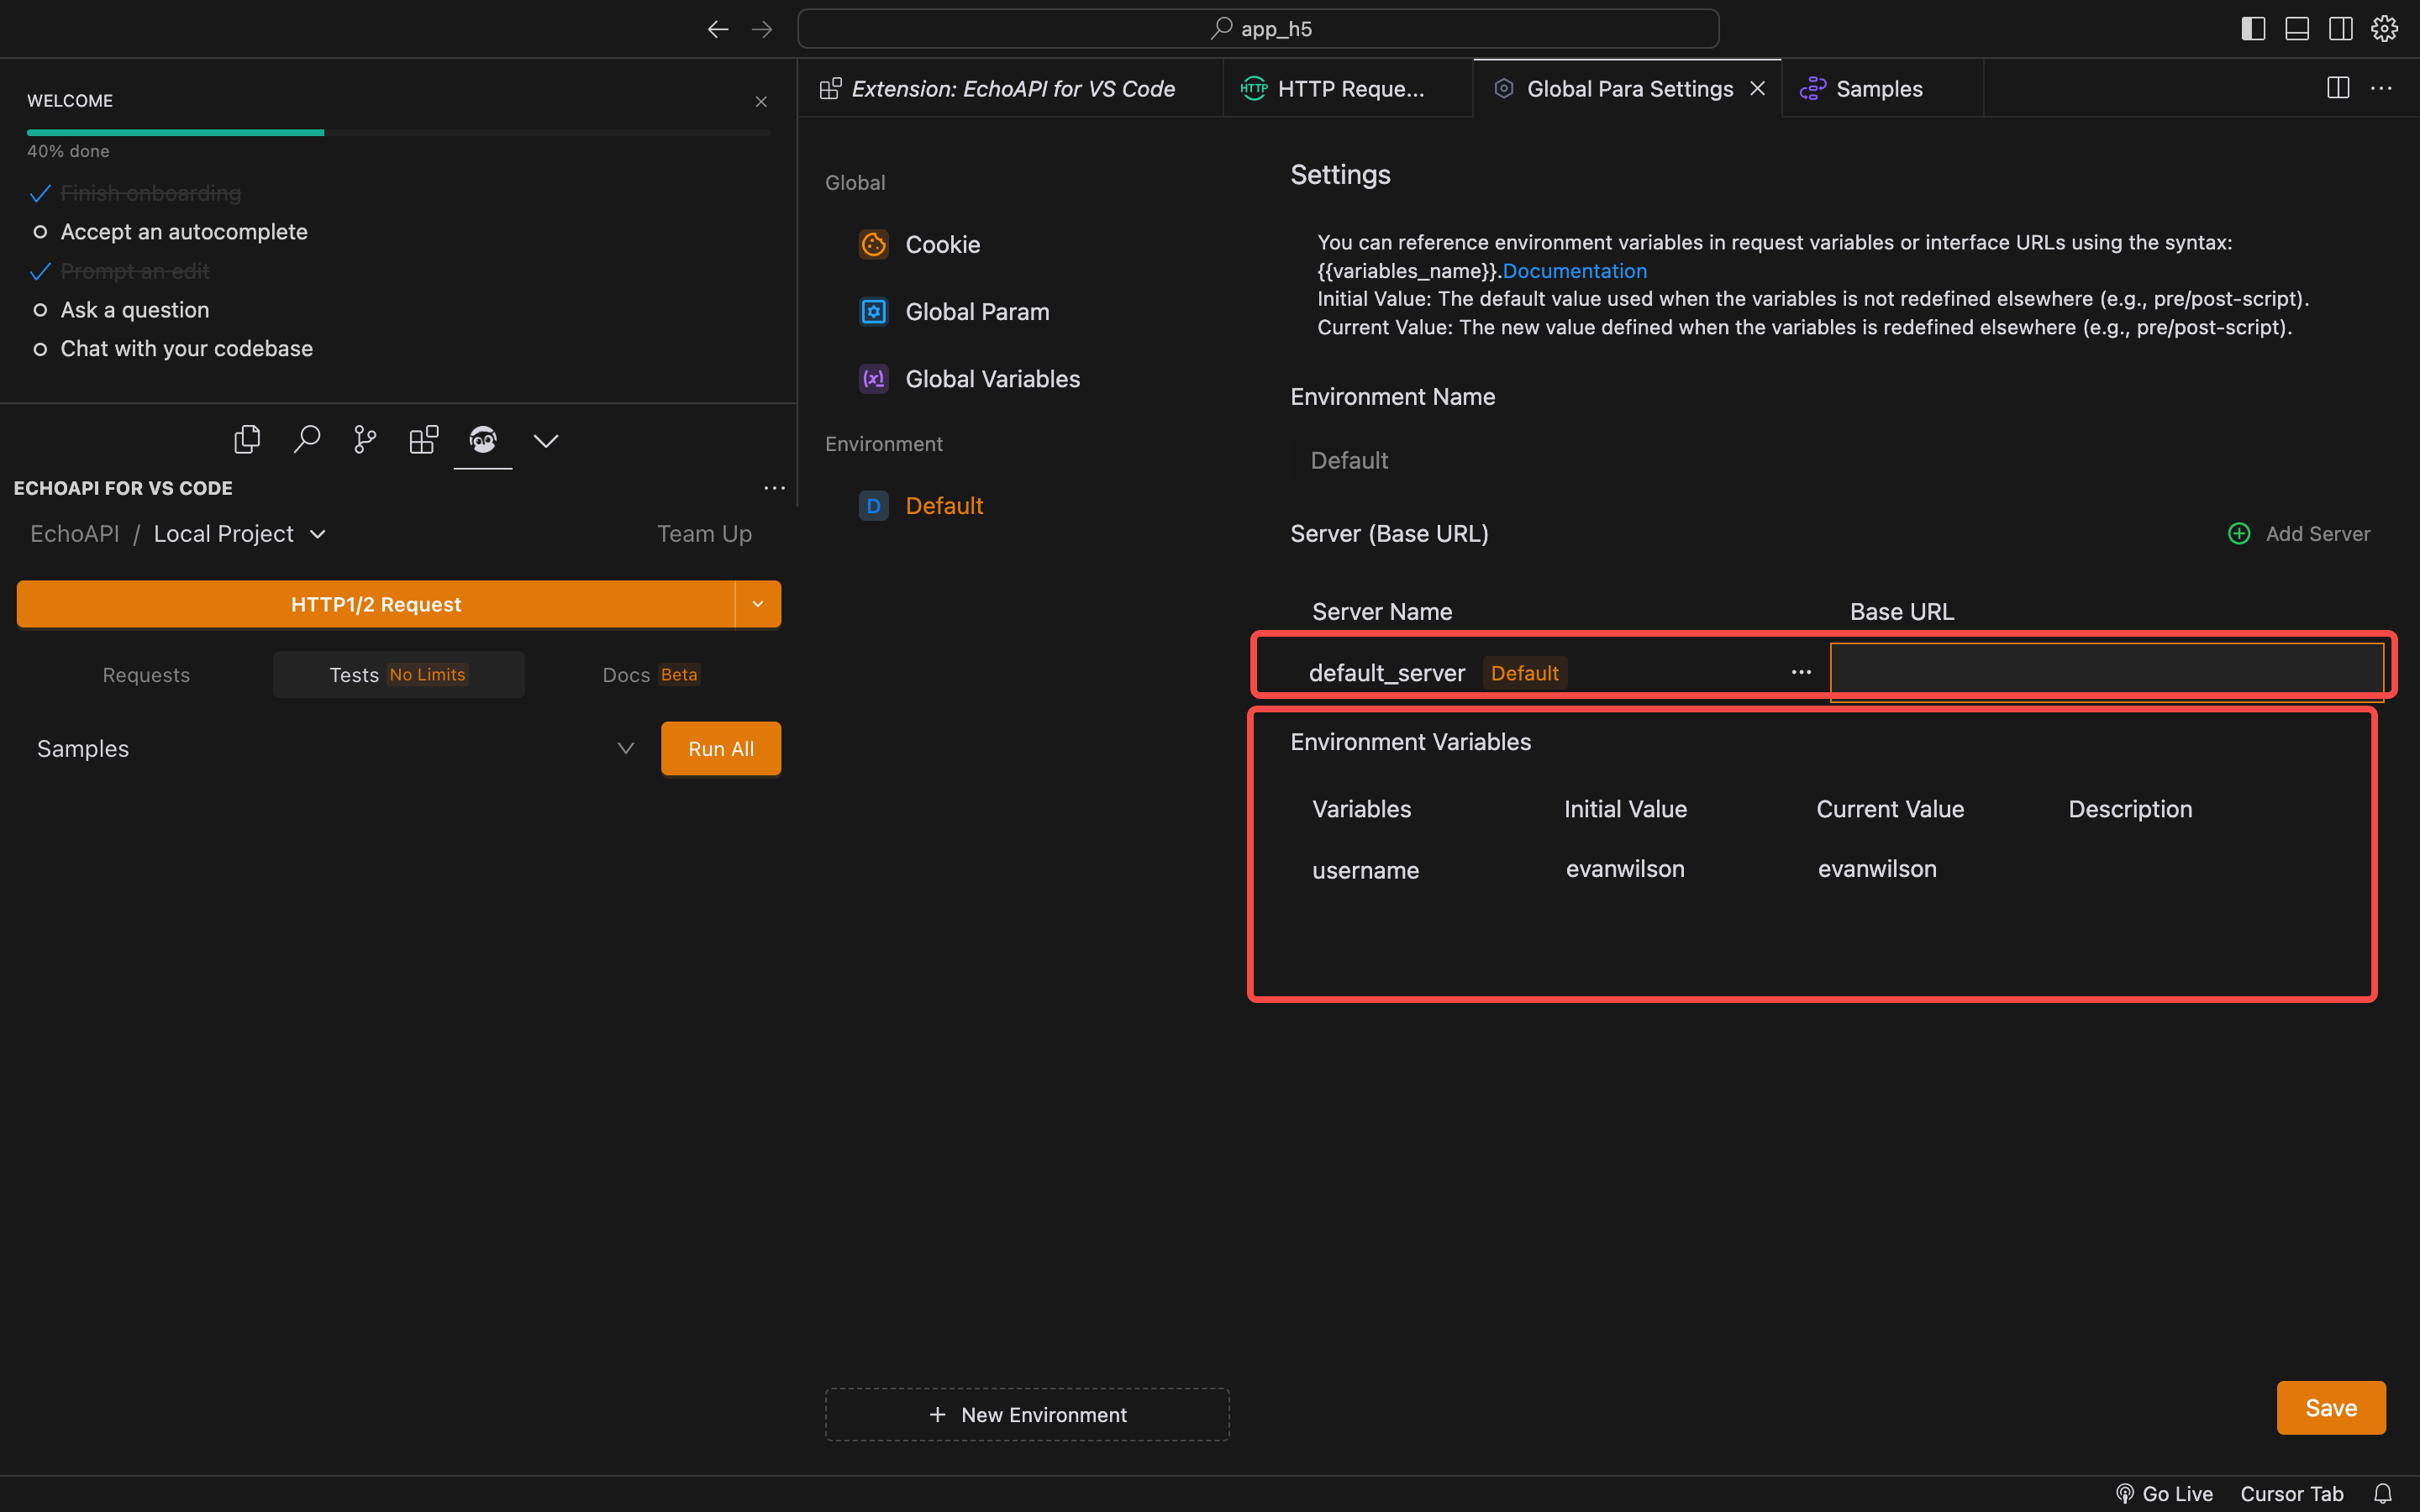Image resolution: width=2420 pixels, height=1512 pixels.
Task: Edit the evanwilson Initial Value cell
Action: pyautogui.click(x=1625, y=869)
